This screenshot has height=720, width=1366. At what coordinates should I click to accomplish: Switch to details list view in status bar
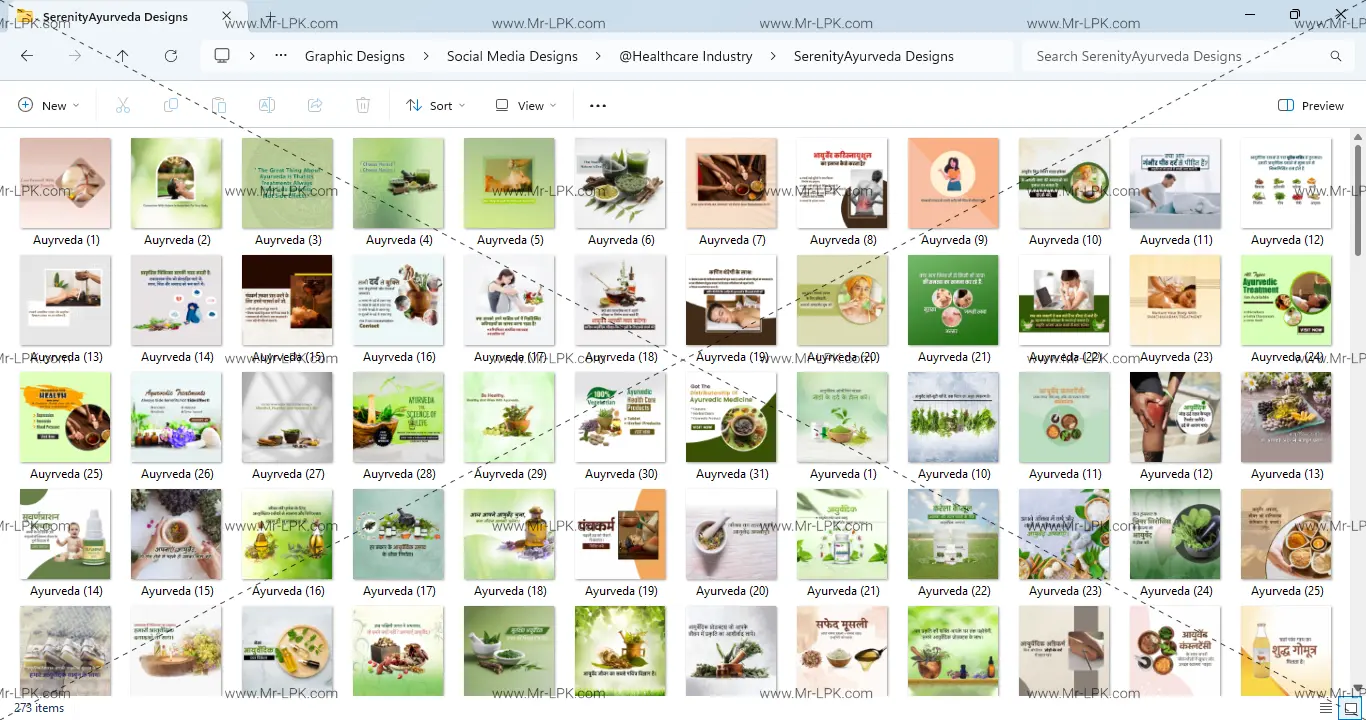click(x=1326, y=708)
